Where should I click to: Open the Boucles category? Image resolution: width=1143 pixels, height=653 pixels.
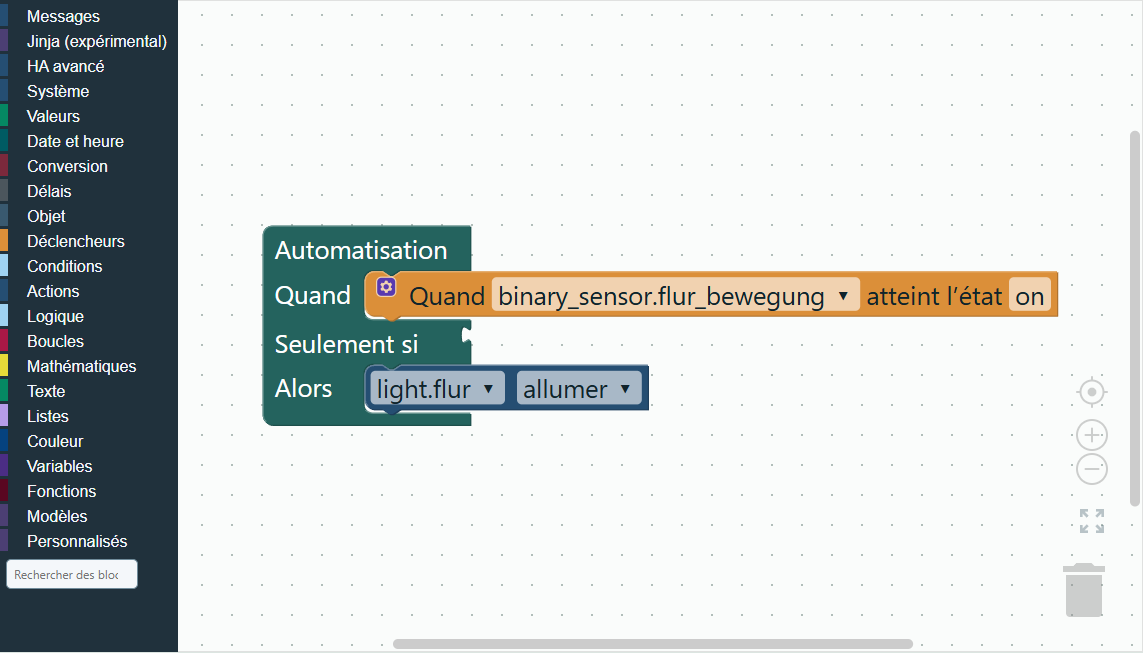(x=89, y=341)
